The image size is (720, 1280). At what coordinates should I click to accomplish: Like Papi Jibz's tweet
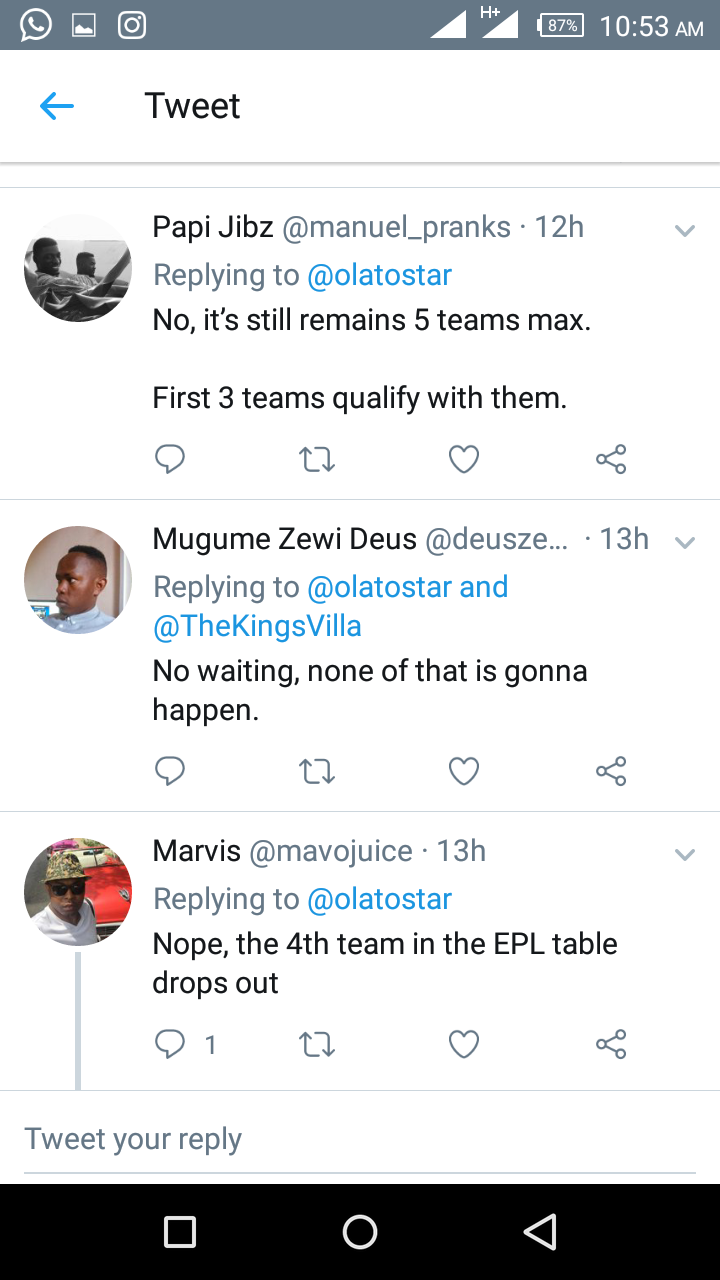tap(464, 459)
